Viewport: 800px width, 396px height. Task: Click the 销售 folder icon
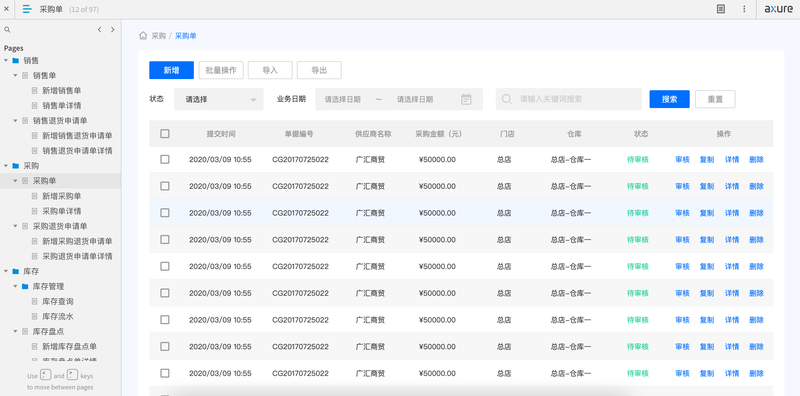16,60
